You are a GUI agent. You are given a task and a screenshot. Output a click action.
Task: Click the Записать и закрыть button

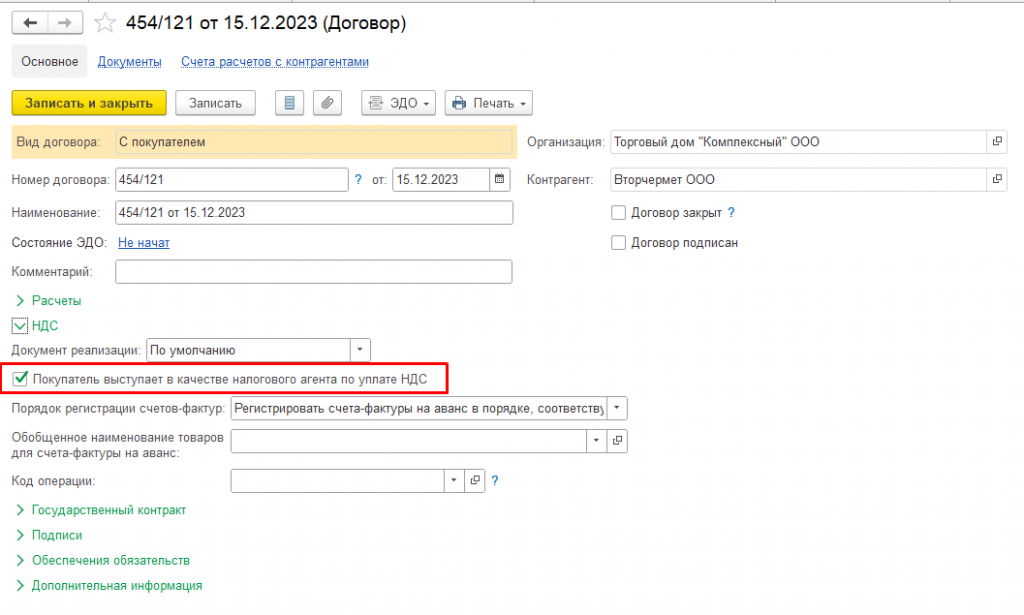pyautogui.click(x=89, y=103)
